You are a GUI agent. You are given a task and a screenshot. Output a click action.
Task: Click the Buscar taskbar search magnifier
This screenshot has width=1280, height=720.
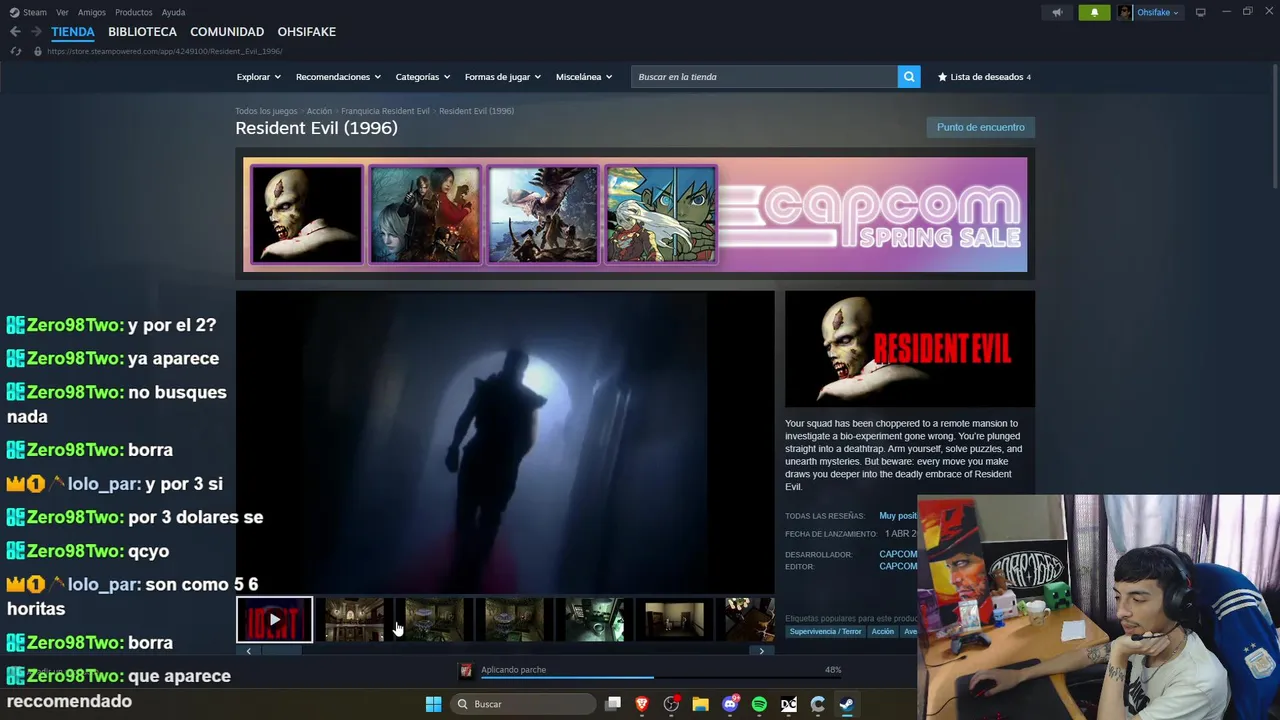tap(462, 704)
